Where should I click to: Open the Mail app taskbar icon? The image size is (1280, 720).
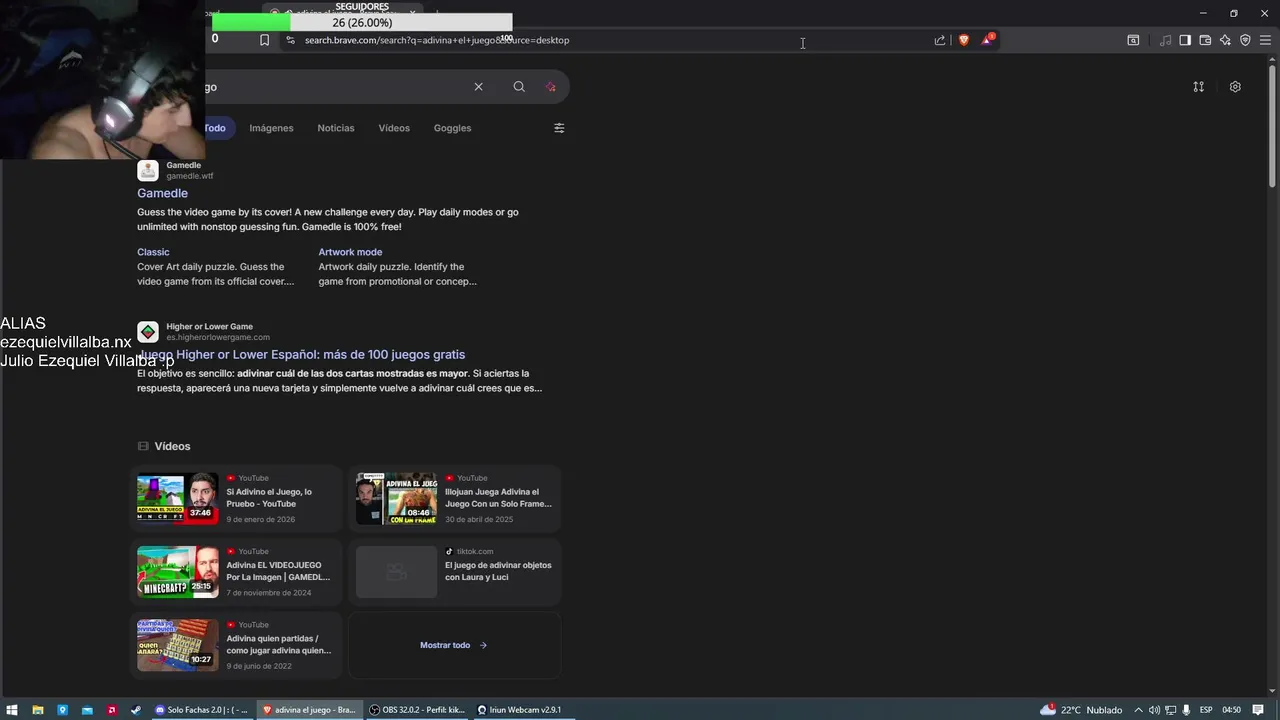[x=87, y=710]
